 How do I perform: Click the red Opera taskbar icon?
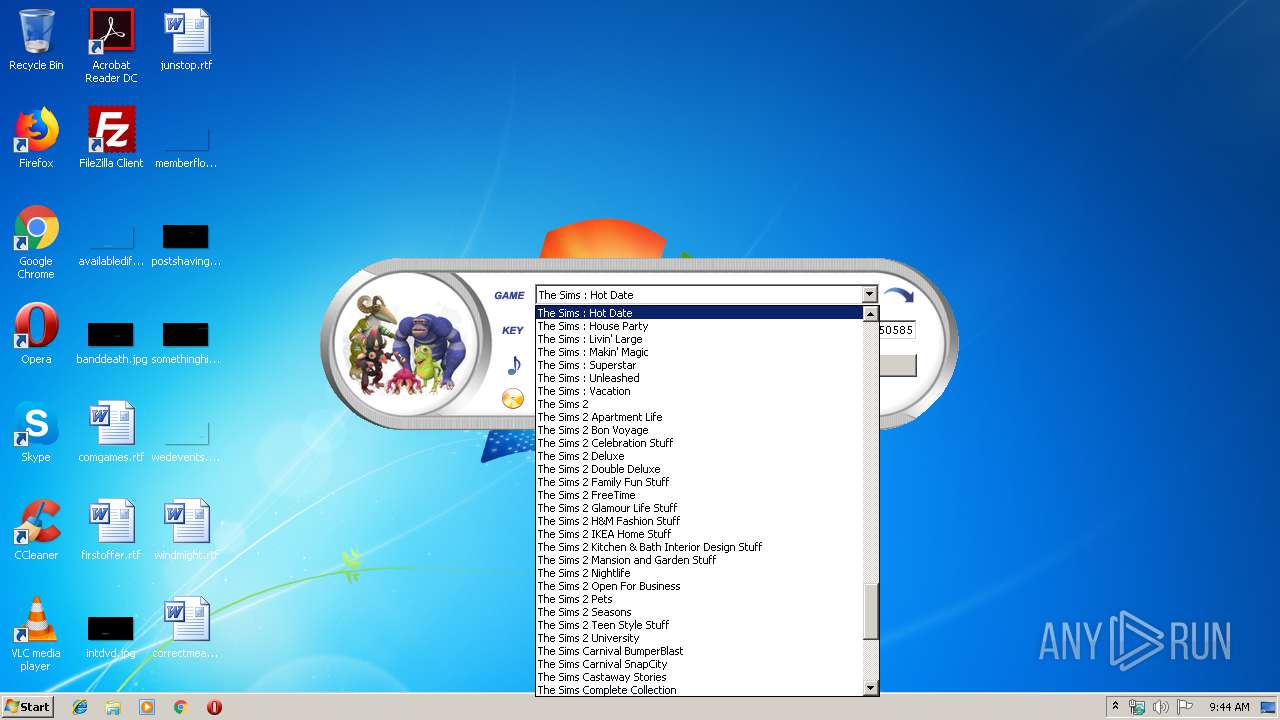click(x=214, y=707)
